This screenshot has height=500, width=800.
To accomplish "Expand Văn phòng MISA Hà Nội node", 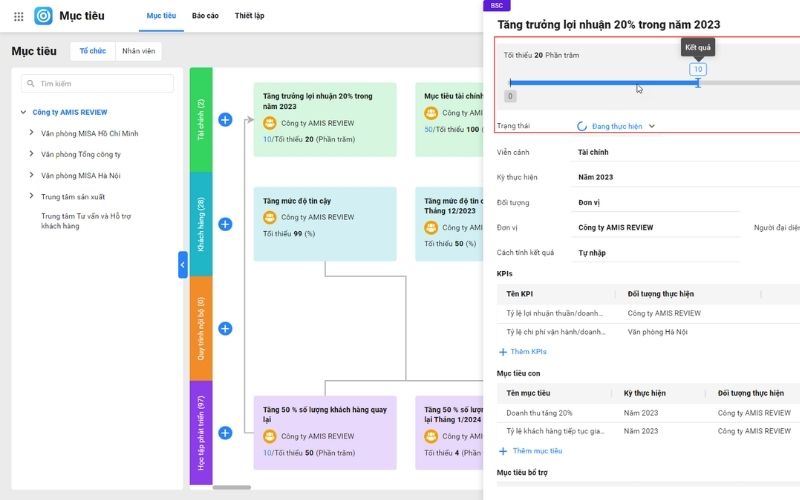I will 31,175.
